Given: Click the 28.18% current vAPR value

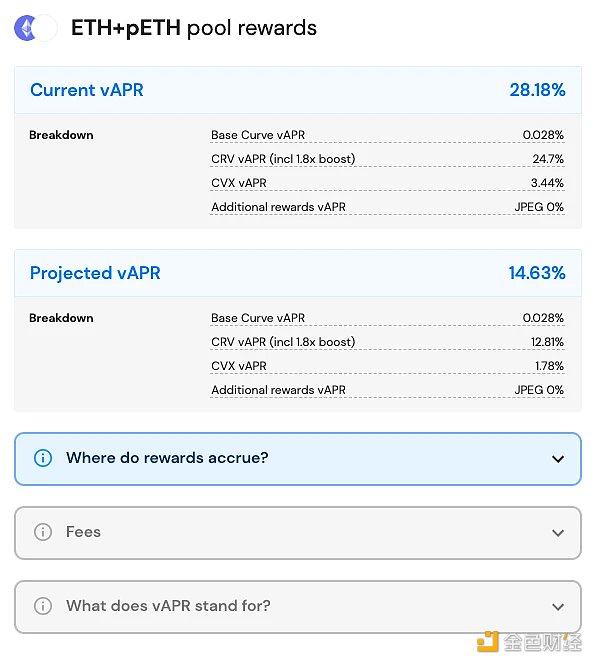Looking at the screenshot, I should click(537, 90).
